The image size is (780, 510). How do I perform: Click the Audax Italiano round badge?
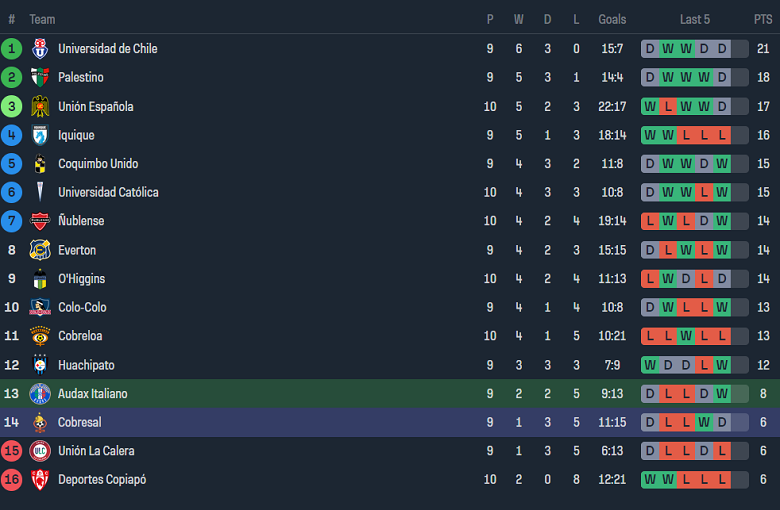pyautogui.click(x=40, y=394)
